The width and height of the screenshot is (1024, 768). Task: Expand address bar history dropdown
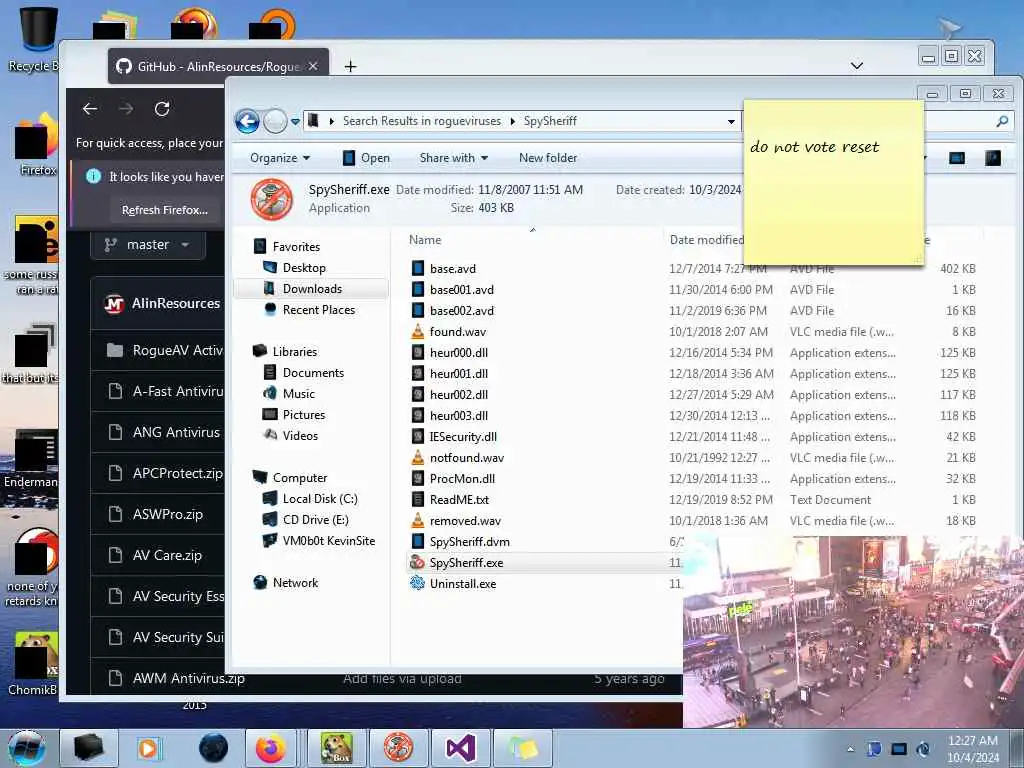[x=731, y=121]
